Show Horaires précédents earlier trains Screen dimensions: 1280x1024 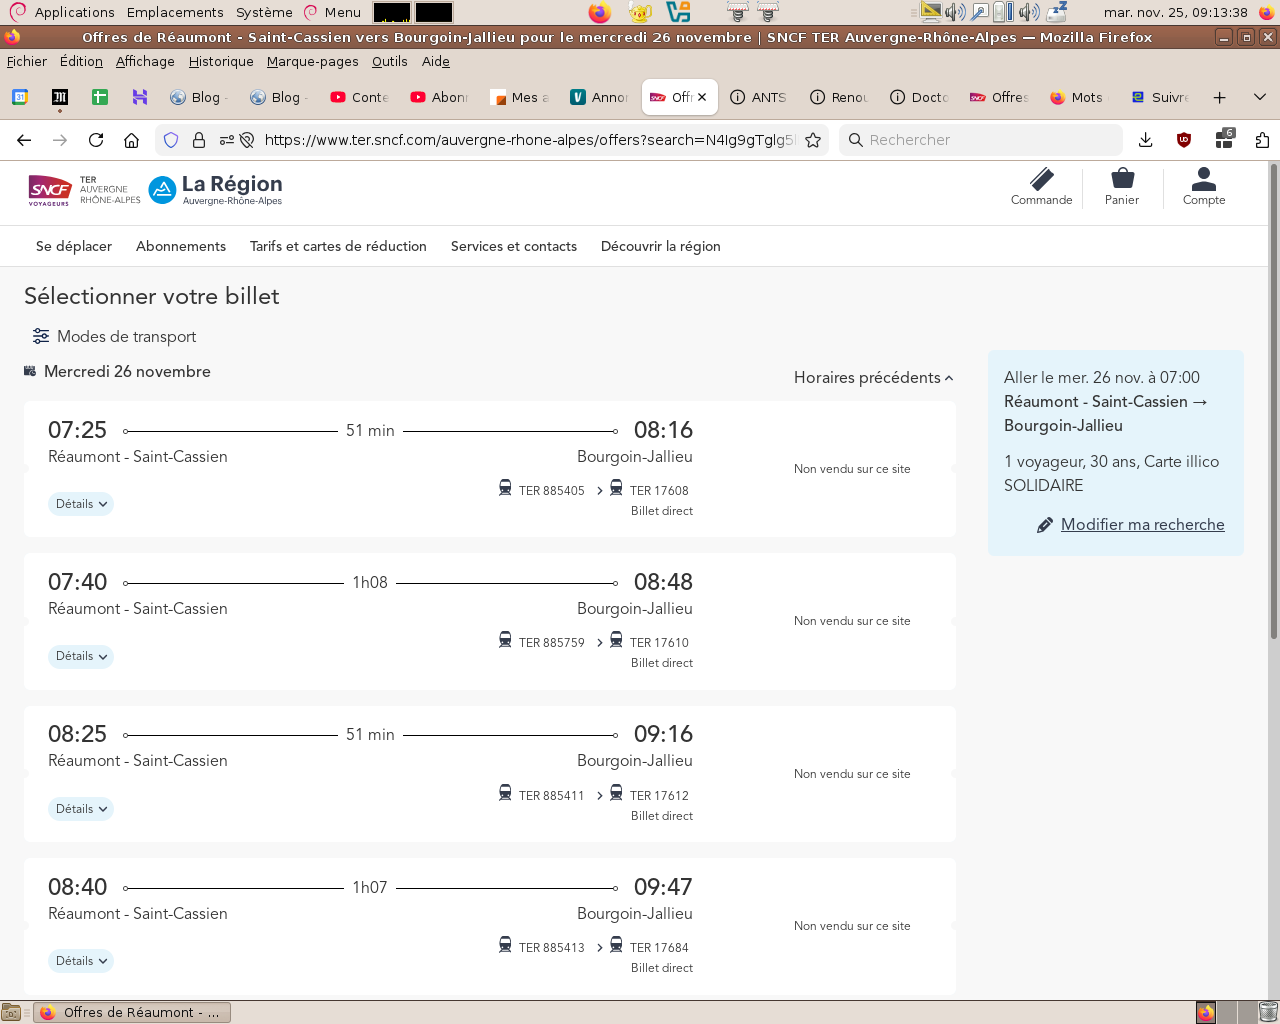(873, 377)
